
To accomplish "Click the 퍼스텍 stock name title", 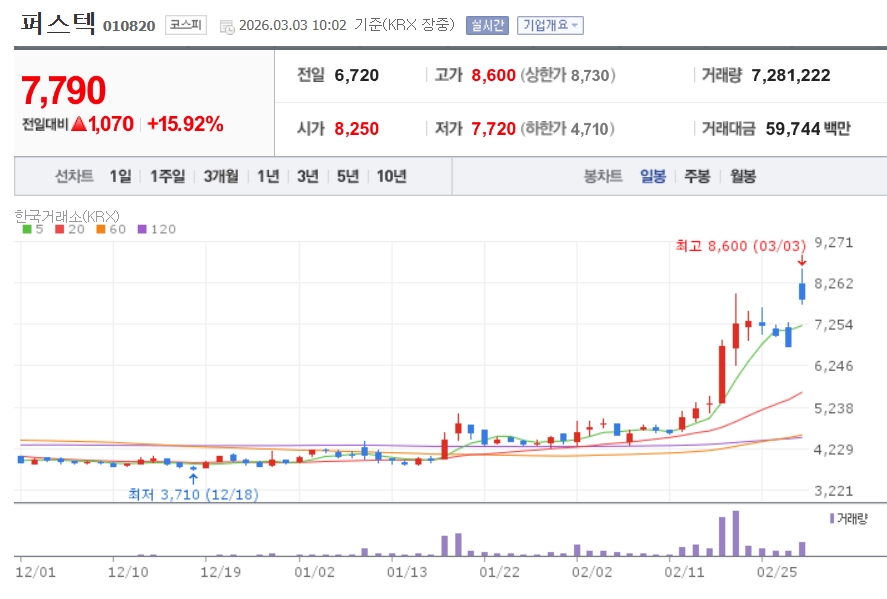I will (58, 23).
